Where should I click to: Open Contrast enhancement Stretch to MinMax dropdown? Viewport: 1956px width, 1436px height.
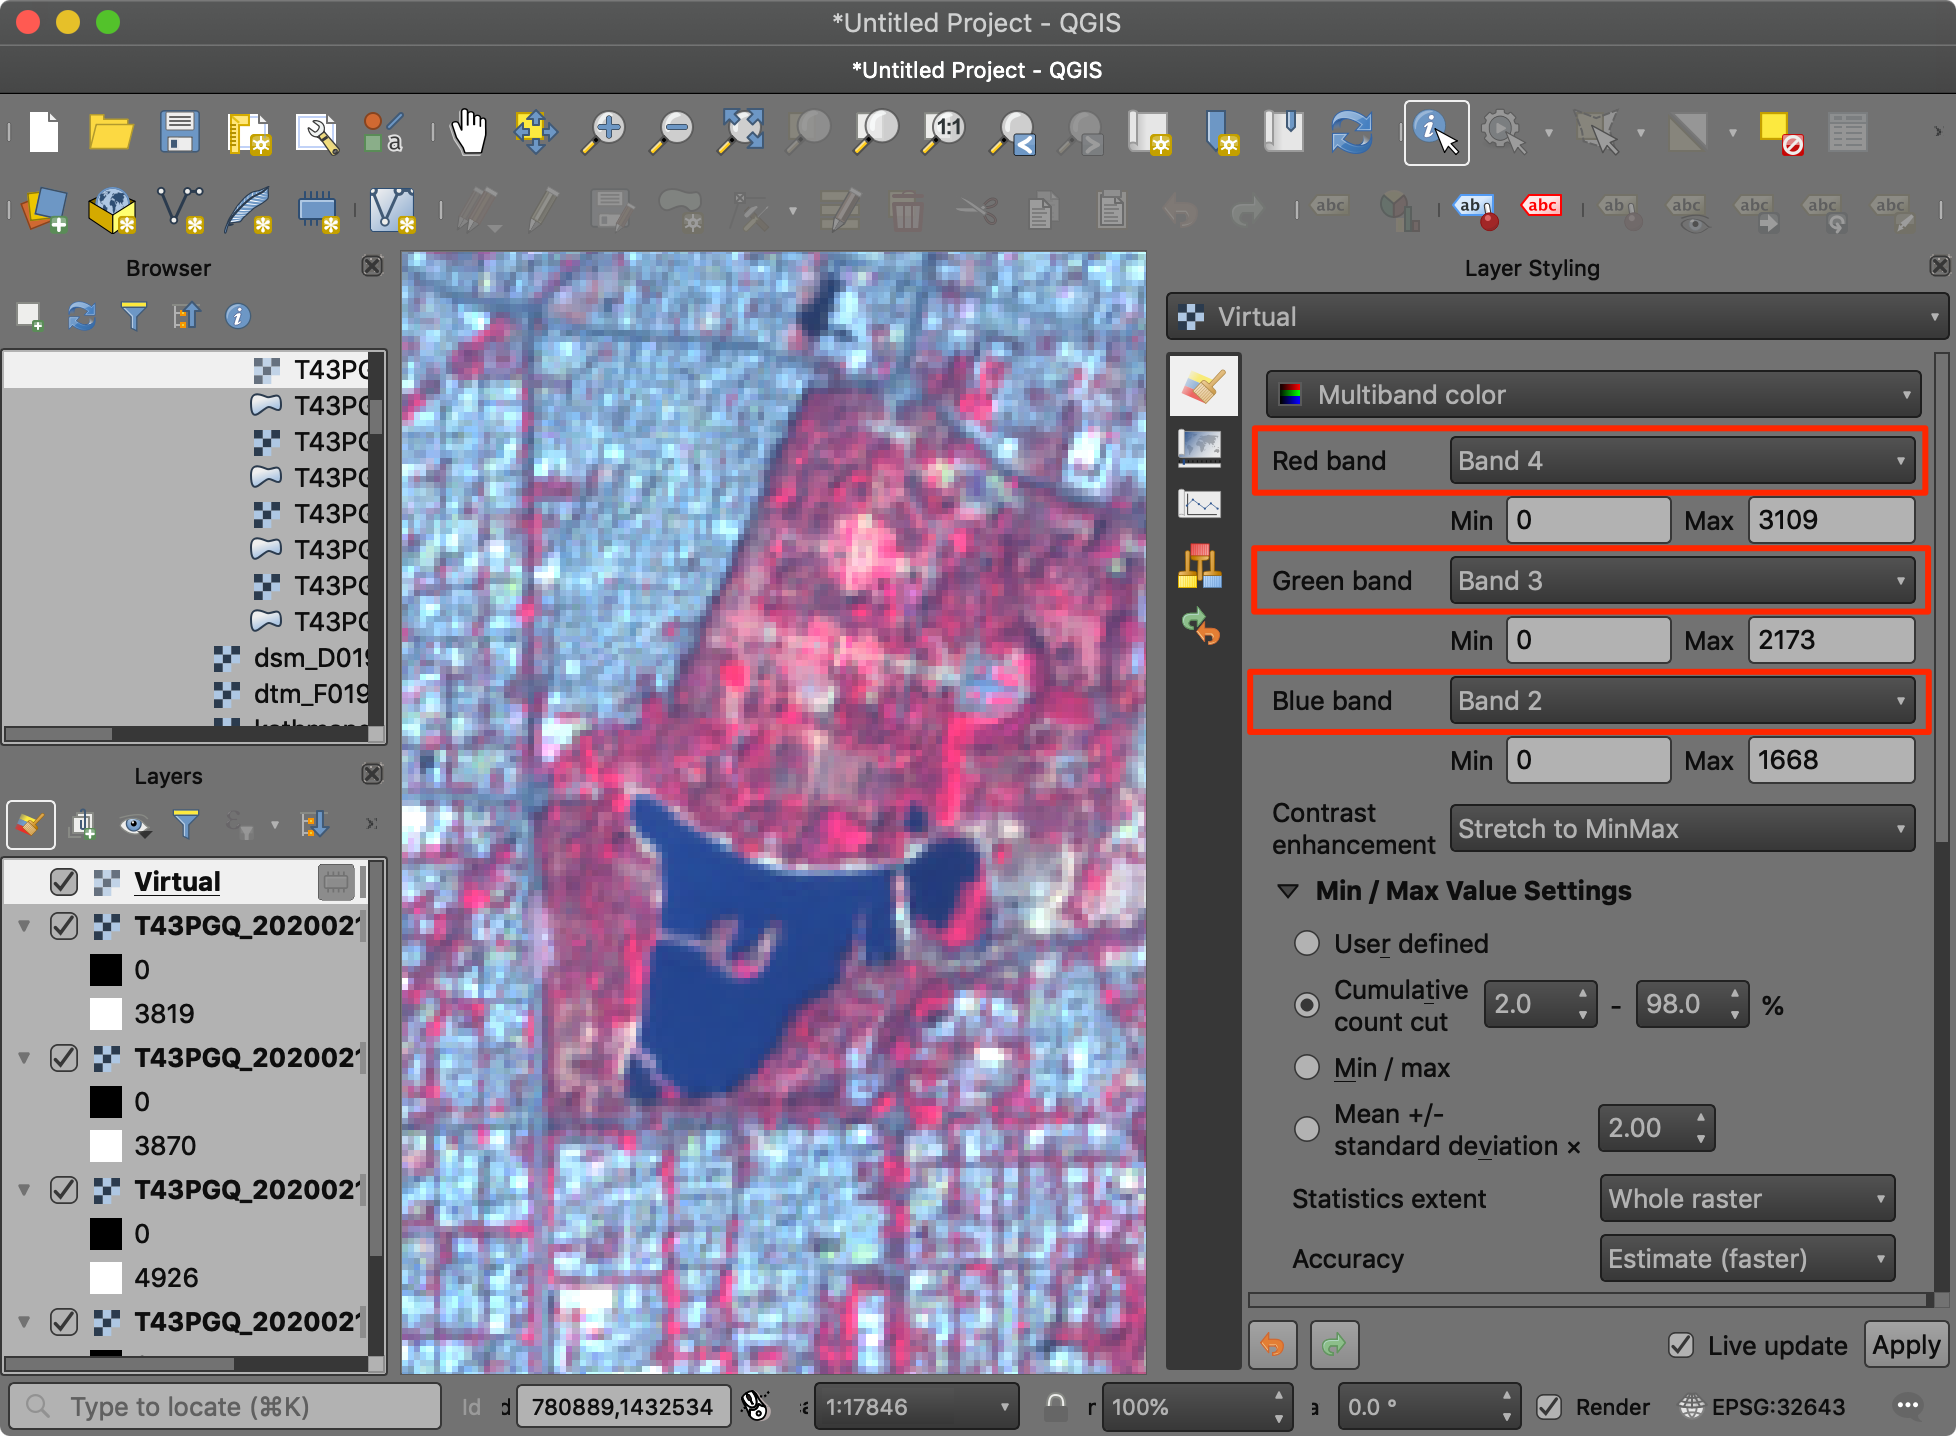point(1681,829)
